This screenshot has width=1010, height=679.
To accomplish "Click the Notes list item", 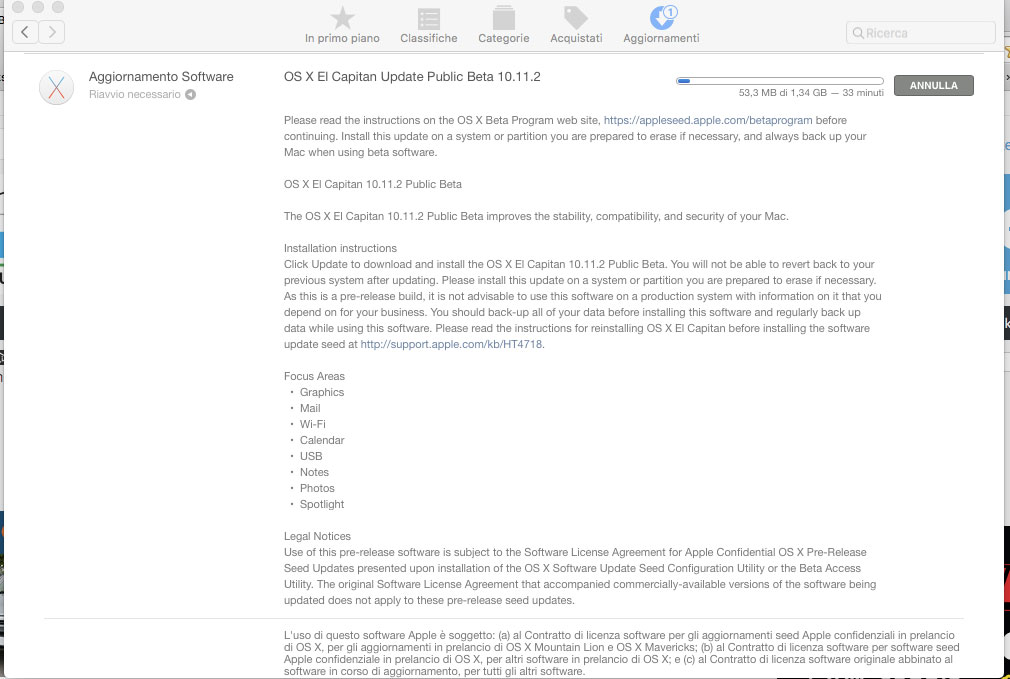I will [314, 472].
